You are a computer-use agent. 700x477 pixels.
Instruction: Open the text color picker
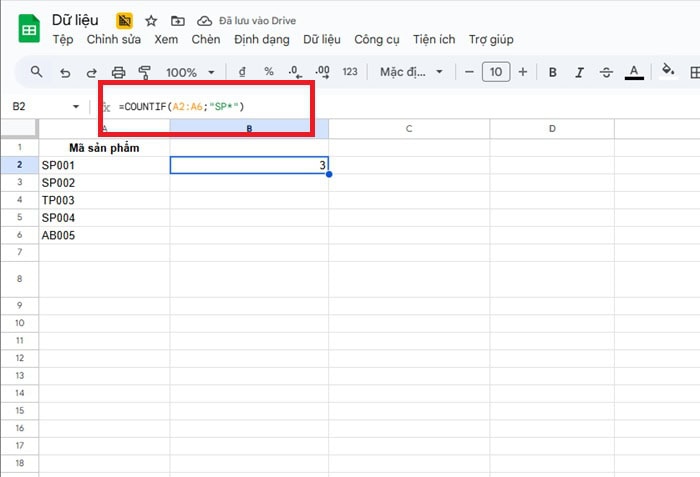point(633,72)
